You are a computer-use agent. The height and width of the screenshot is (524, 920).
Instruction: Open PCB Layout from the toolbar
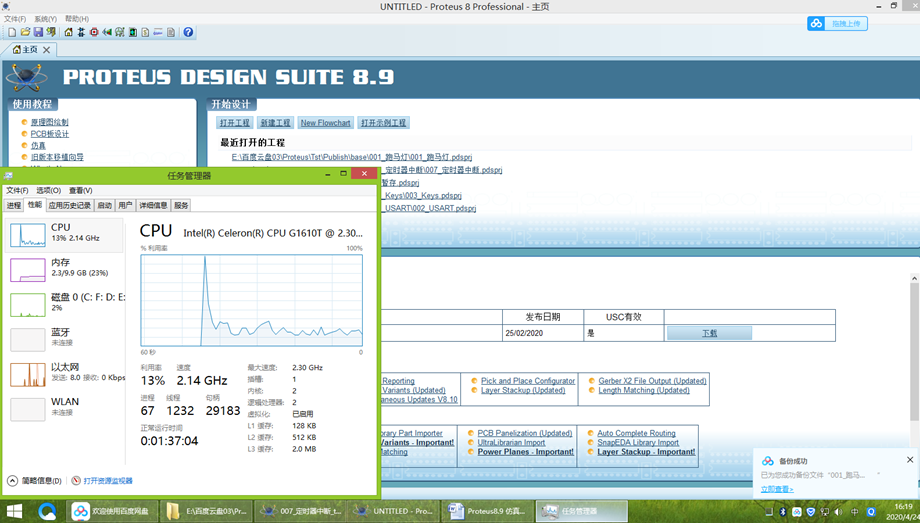pyautogui.click(x=94, y=32)
